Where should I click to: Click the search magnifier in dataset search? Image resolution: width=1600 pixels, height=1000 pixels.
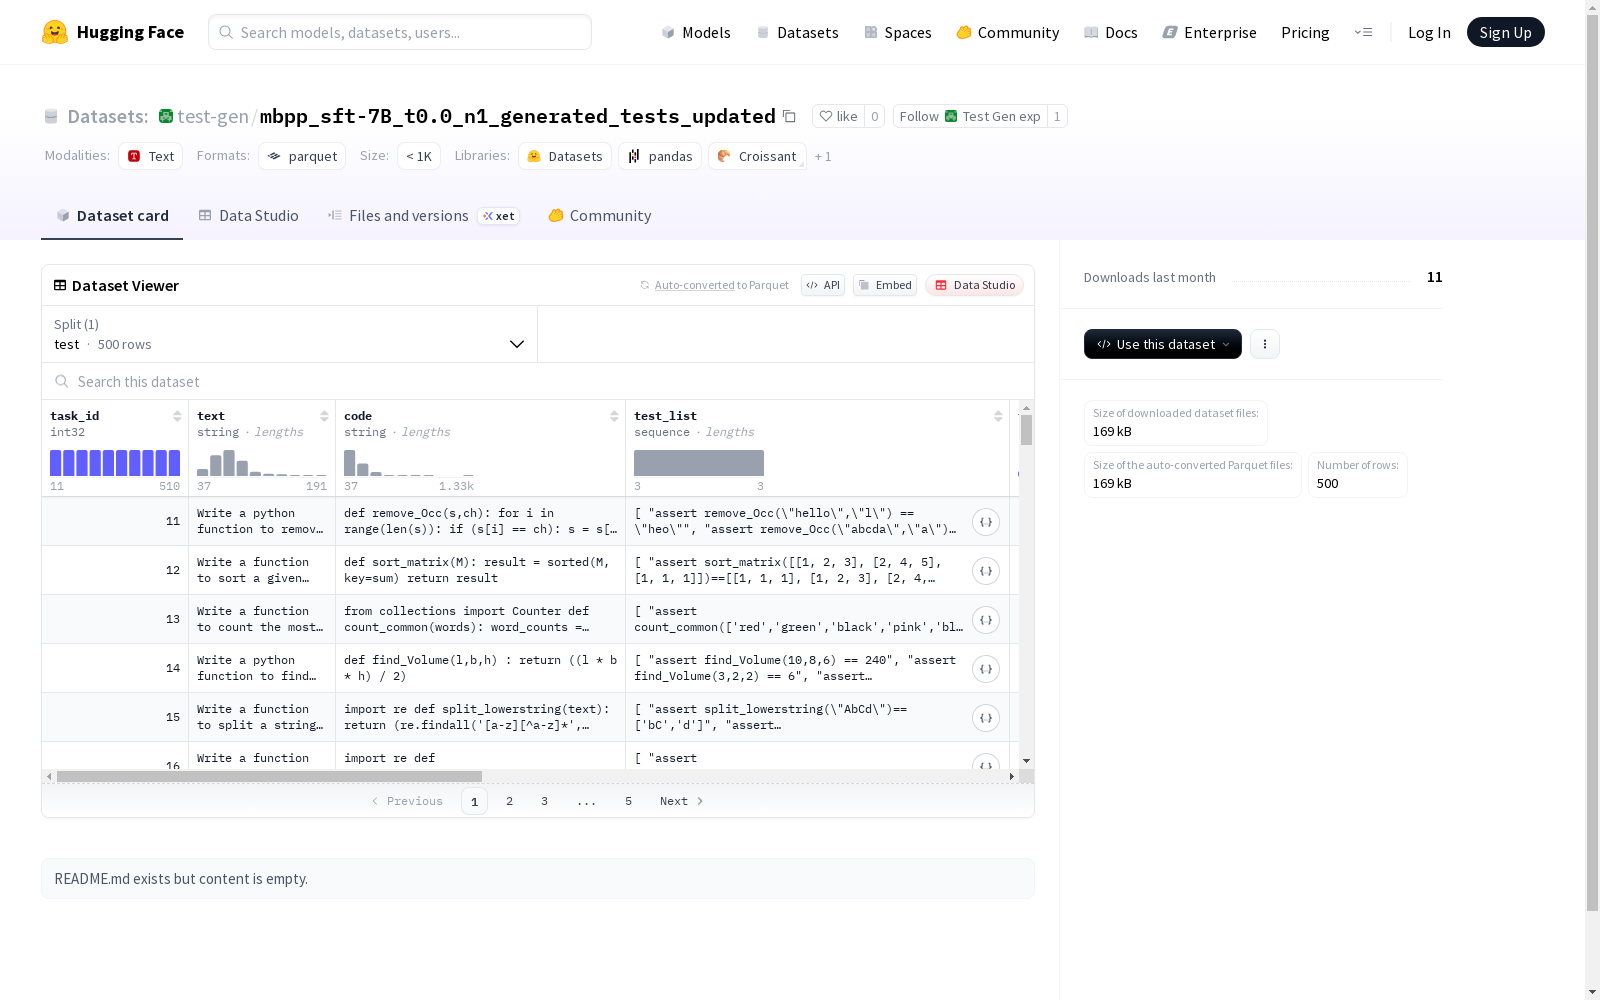pos(62,381)
